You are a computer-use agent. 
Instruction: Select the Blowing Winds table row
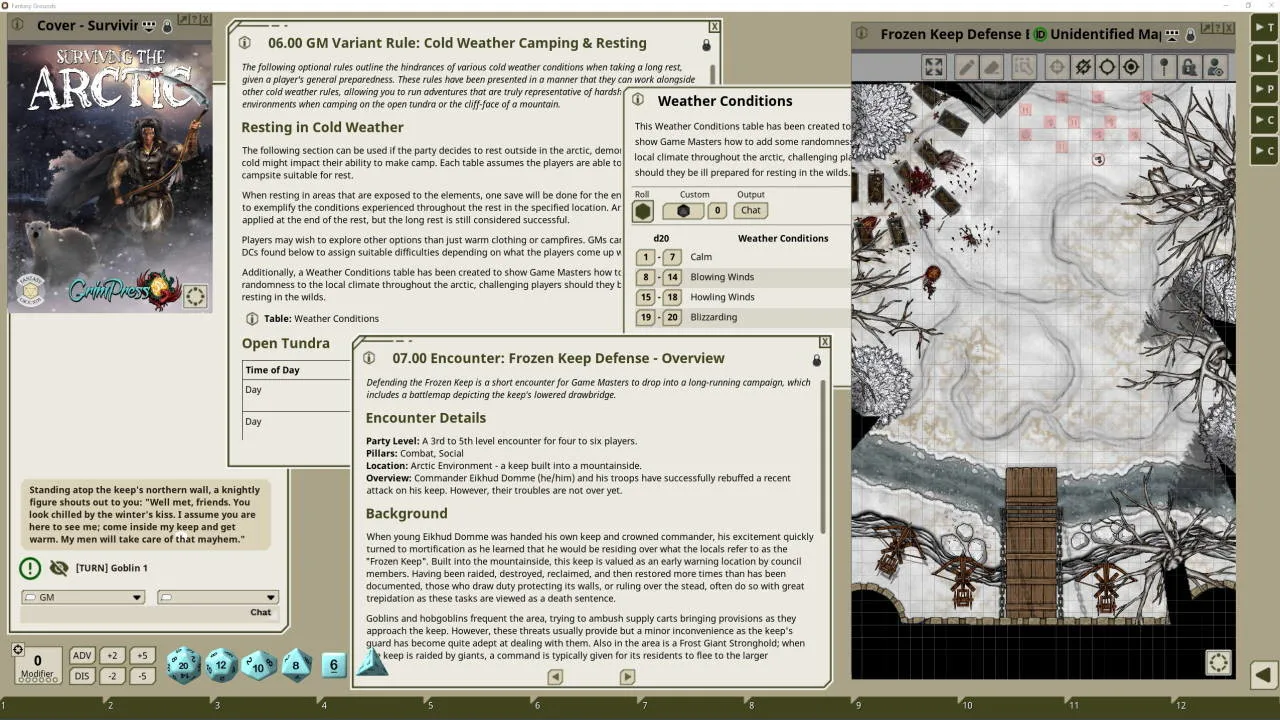click(742, 277)
